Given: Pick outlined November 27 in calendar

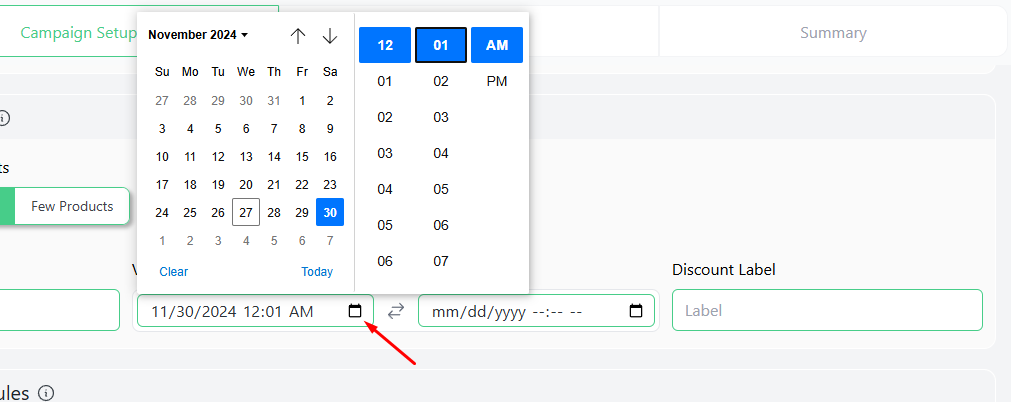Looking at the screenshot, I should click(x=246, y=212).
